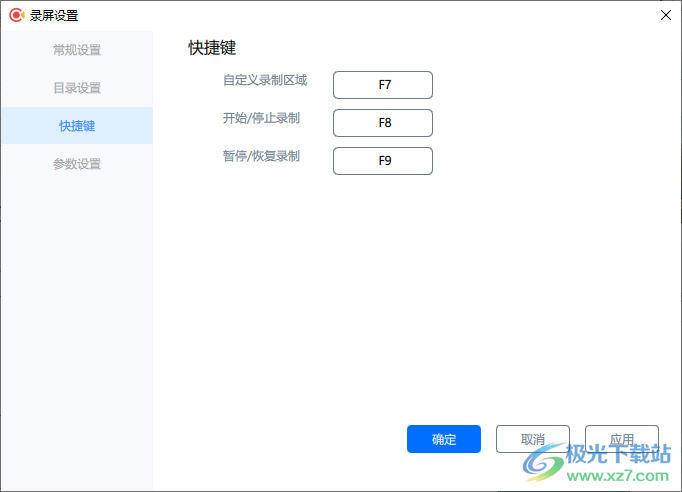Switch to 目录设置 in sidebar
Screen dimensions: 682x492
click(x=77, y=88)
